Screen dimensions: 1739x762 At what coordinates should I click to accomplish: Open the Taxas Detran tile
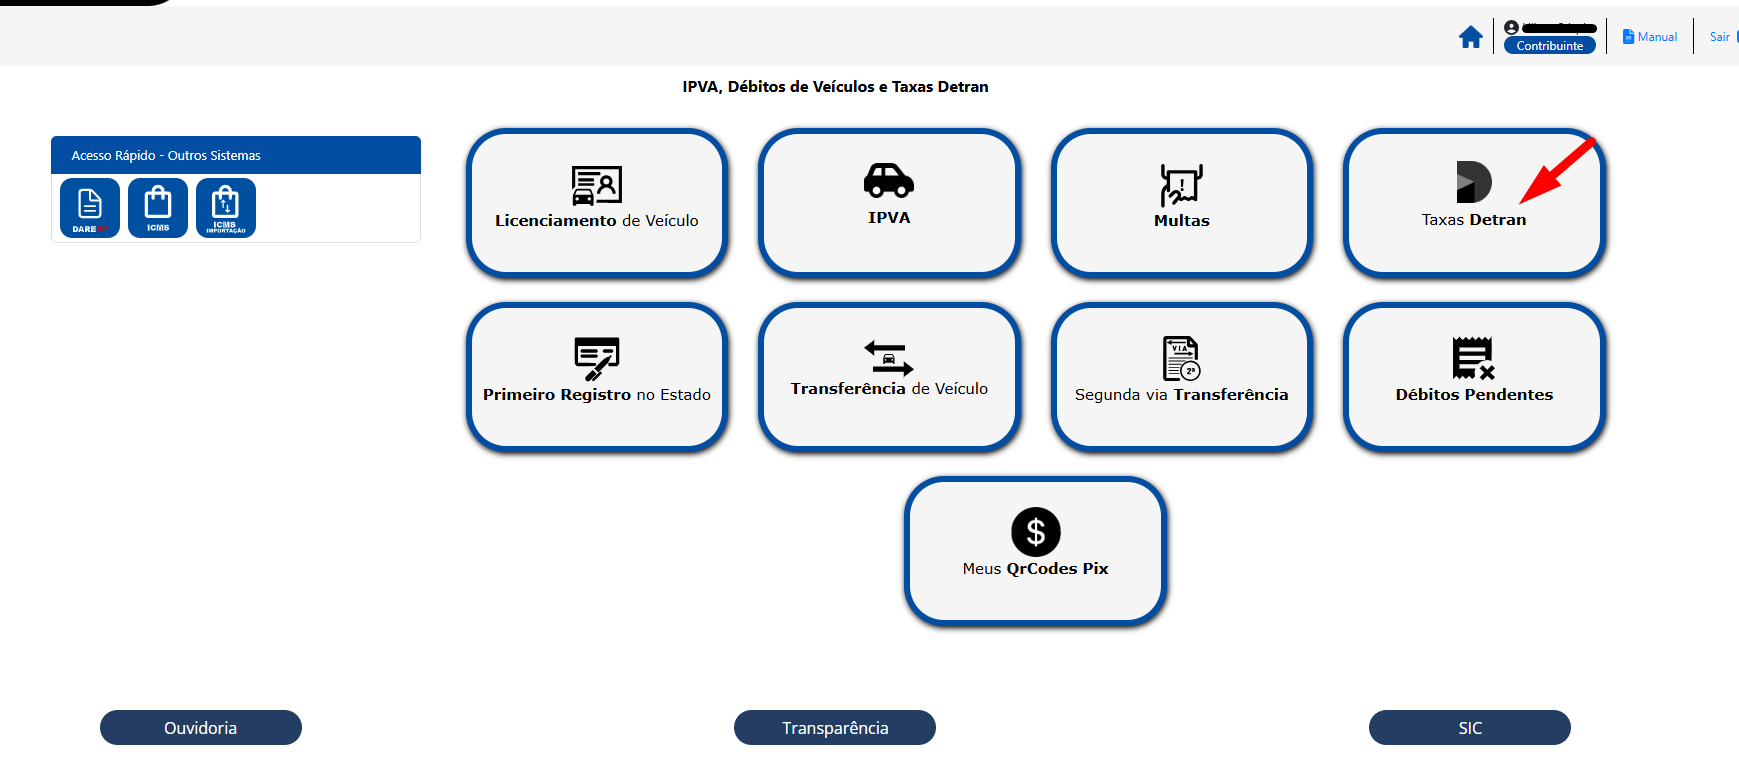tap(1474, 203)
